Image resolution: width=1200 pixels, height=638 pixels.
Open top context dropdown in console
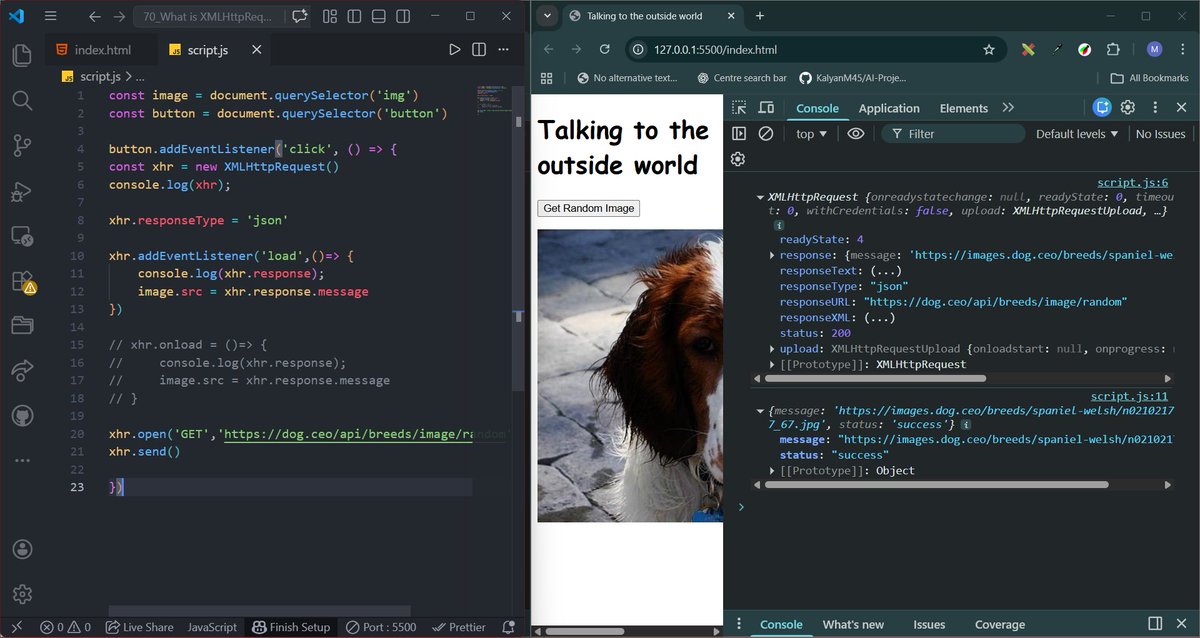point(811,134)
